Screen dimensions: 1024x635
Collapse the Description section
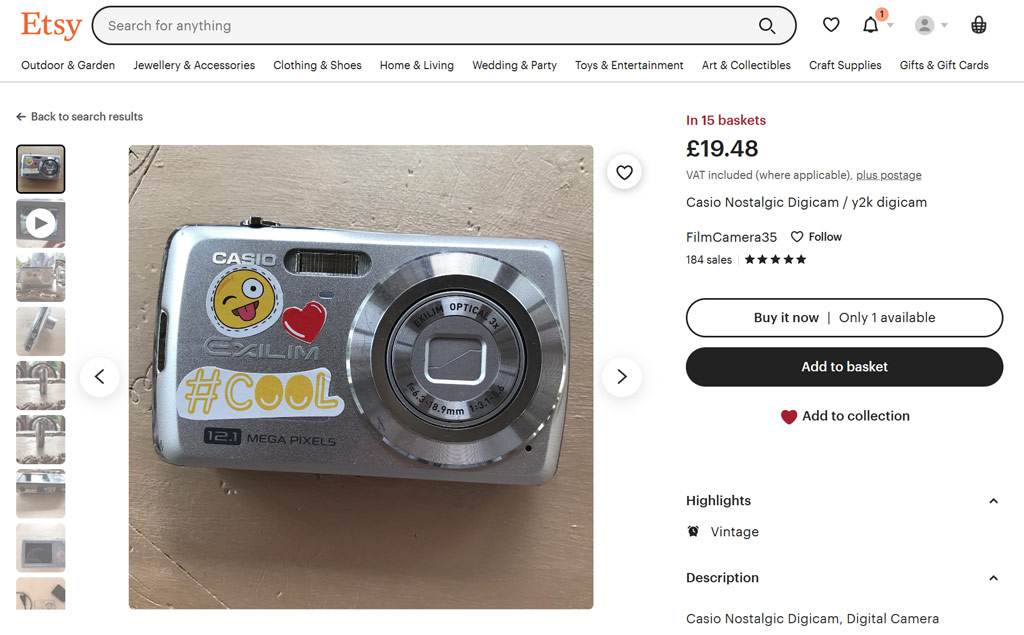click(x=993, y=578)
